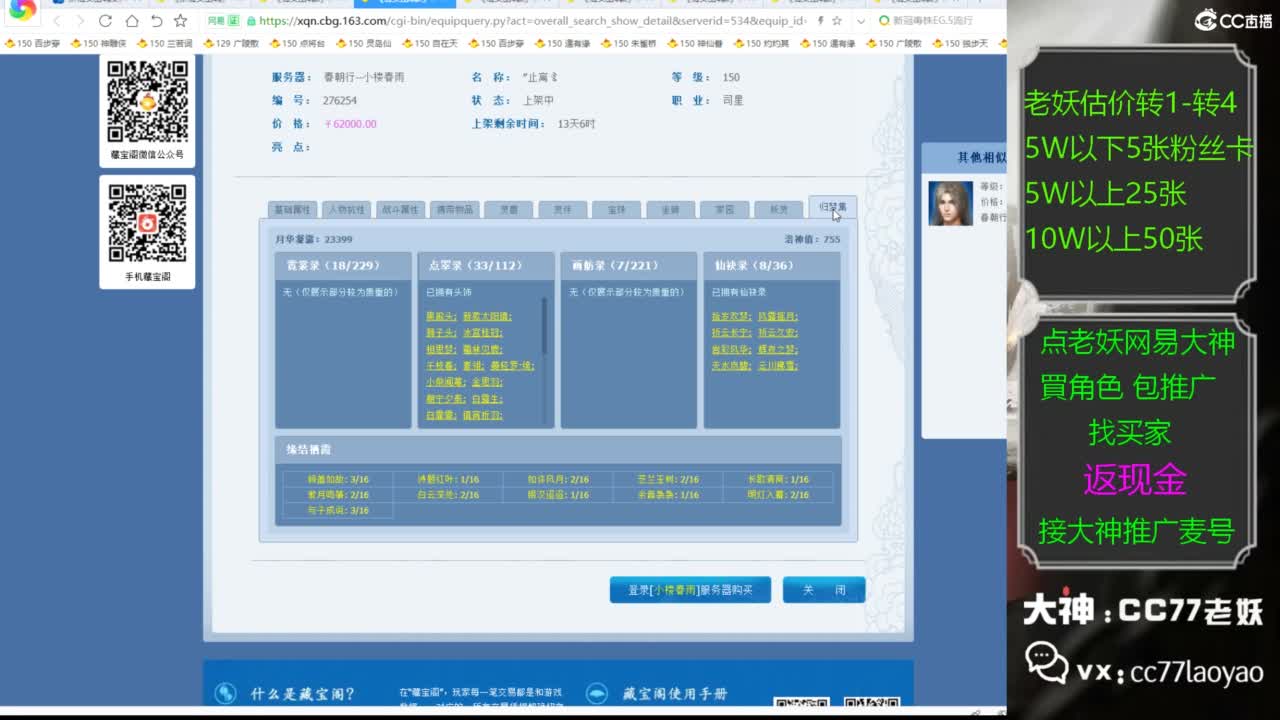Expand the address bar dropdown arrow
Viewport: 1280px width, 720px height.
[861, 21]
